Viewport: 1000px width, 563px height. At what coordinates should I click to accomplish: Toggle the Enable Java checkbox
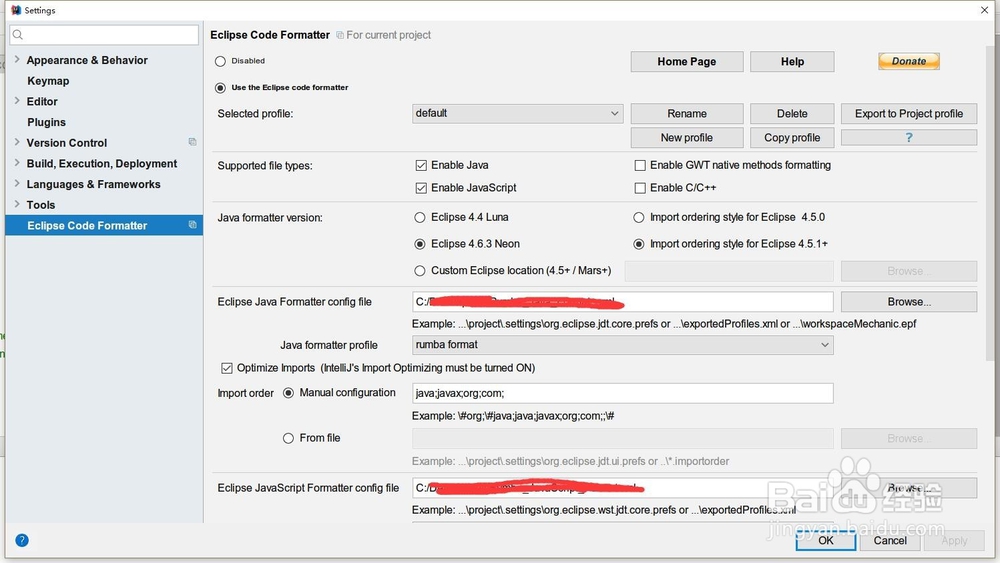[421, 165]
